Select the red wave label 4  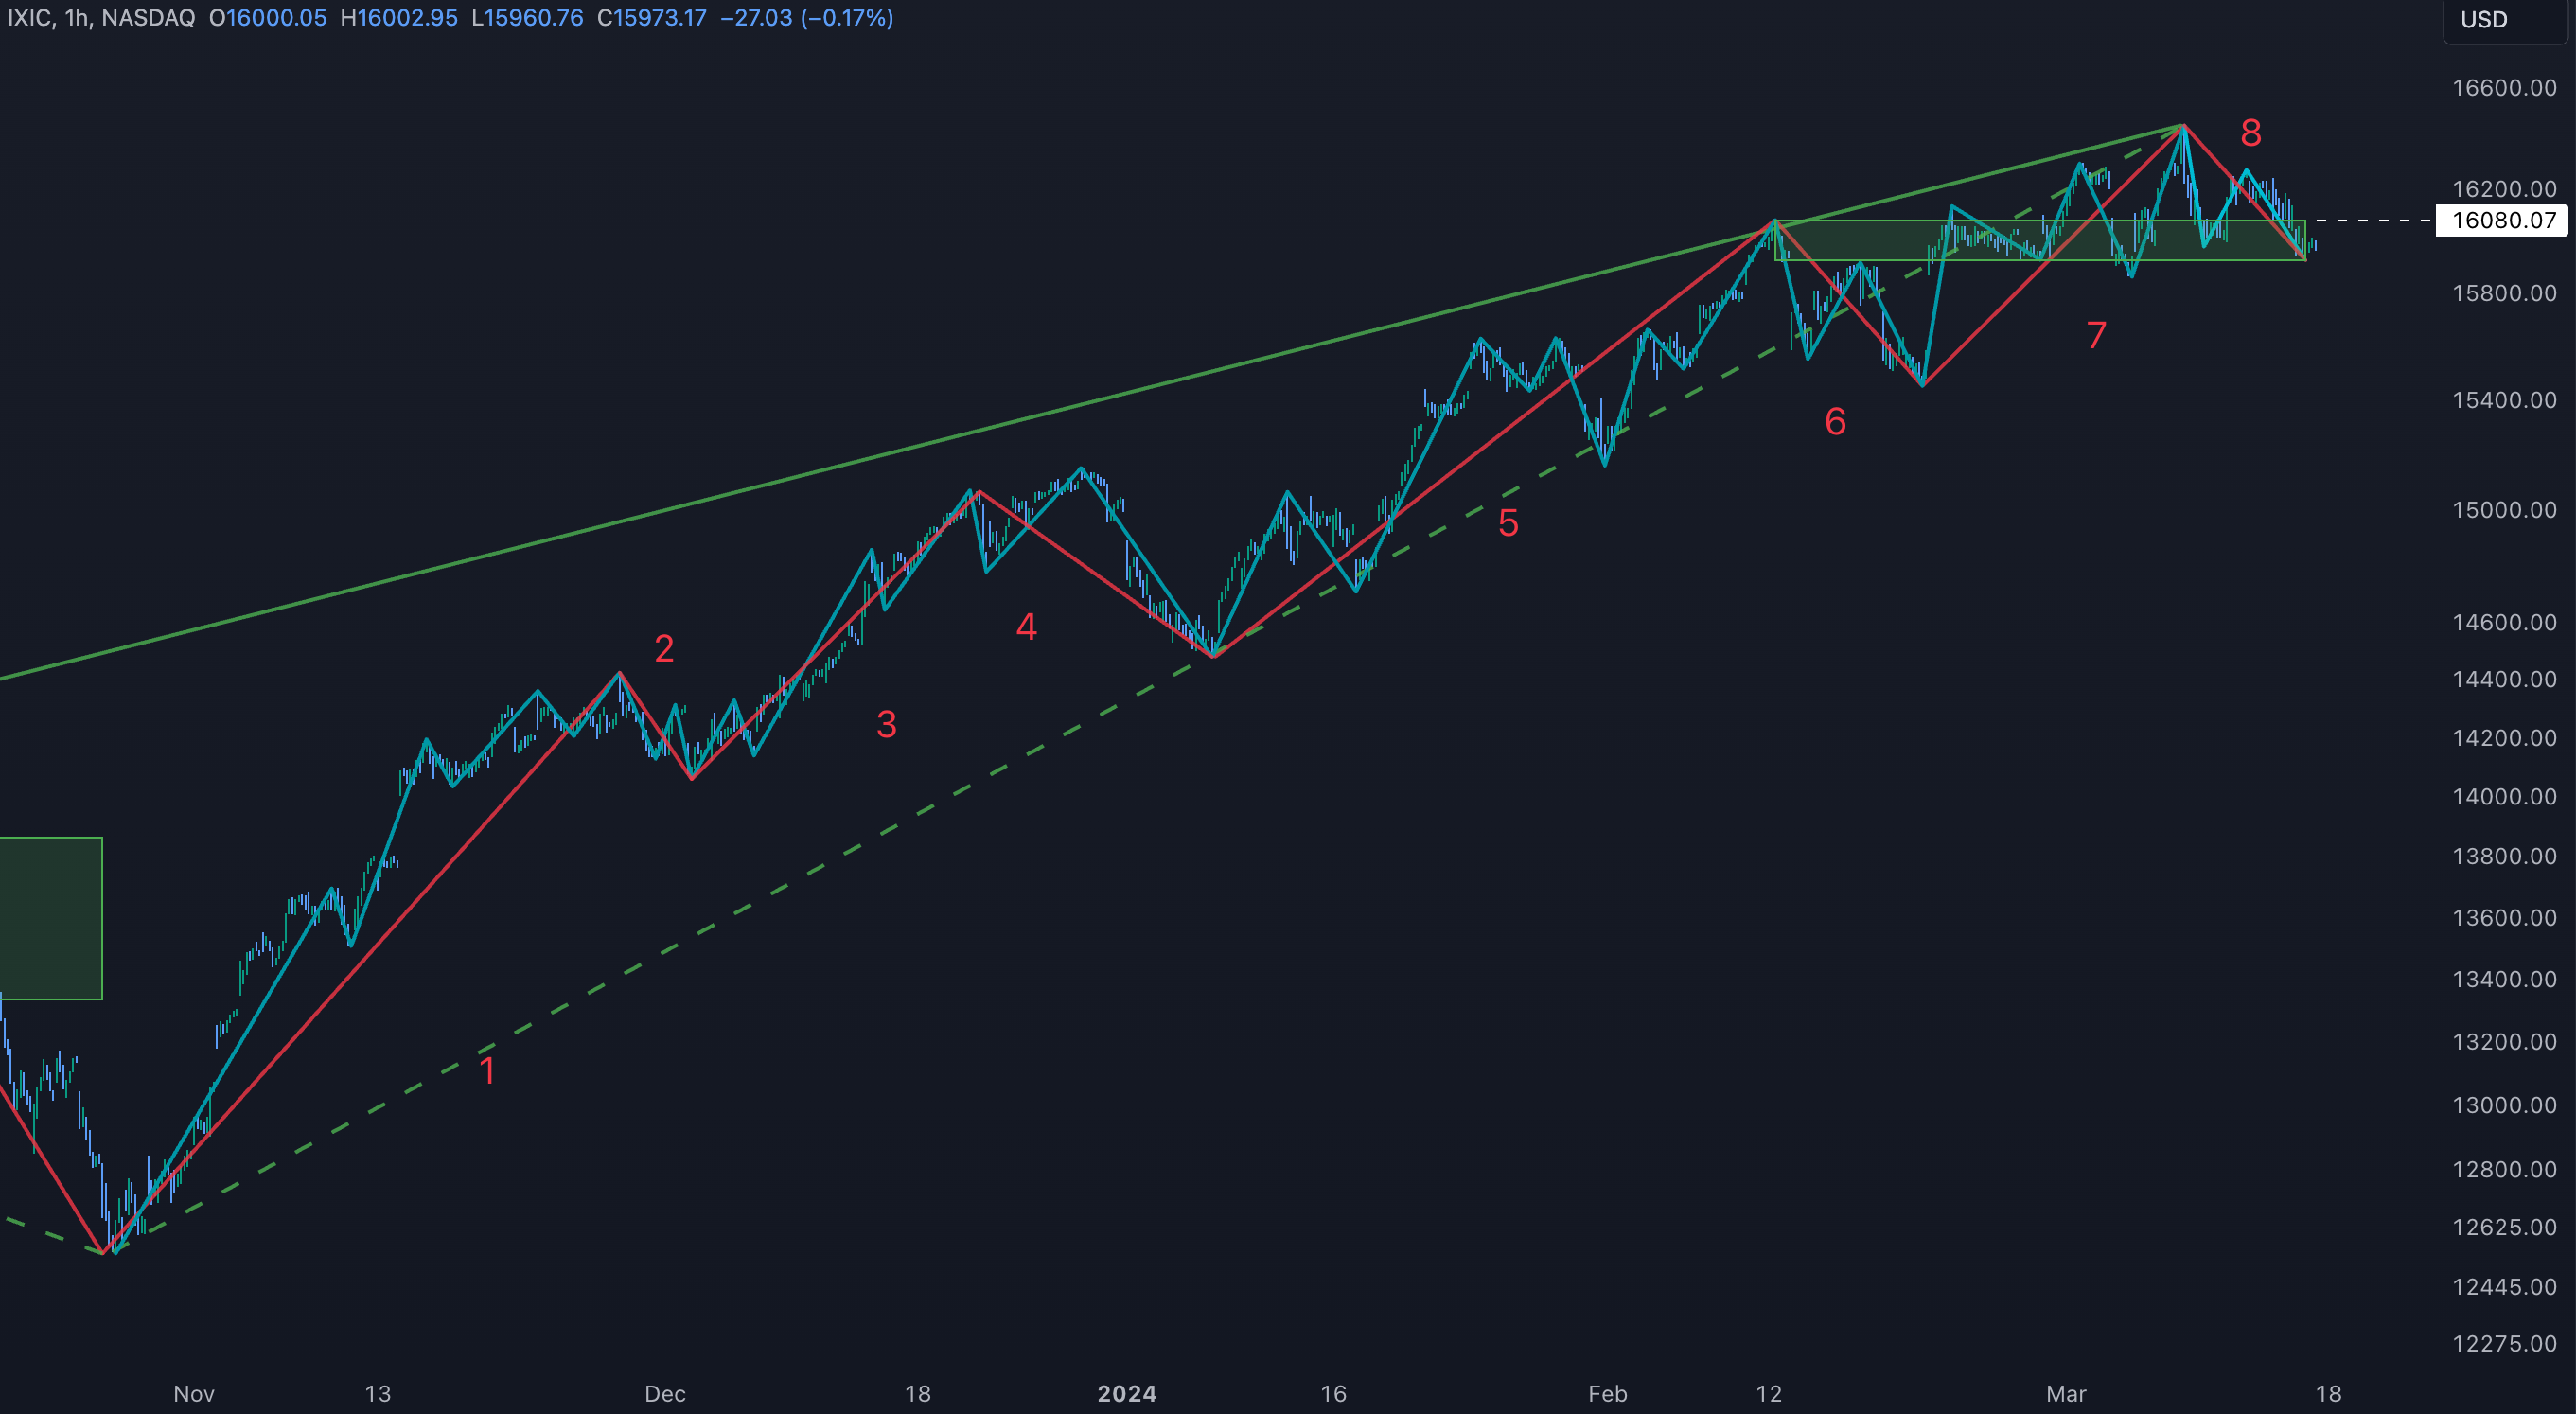[1026, 627]
